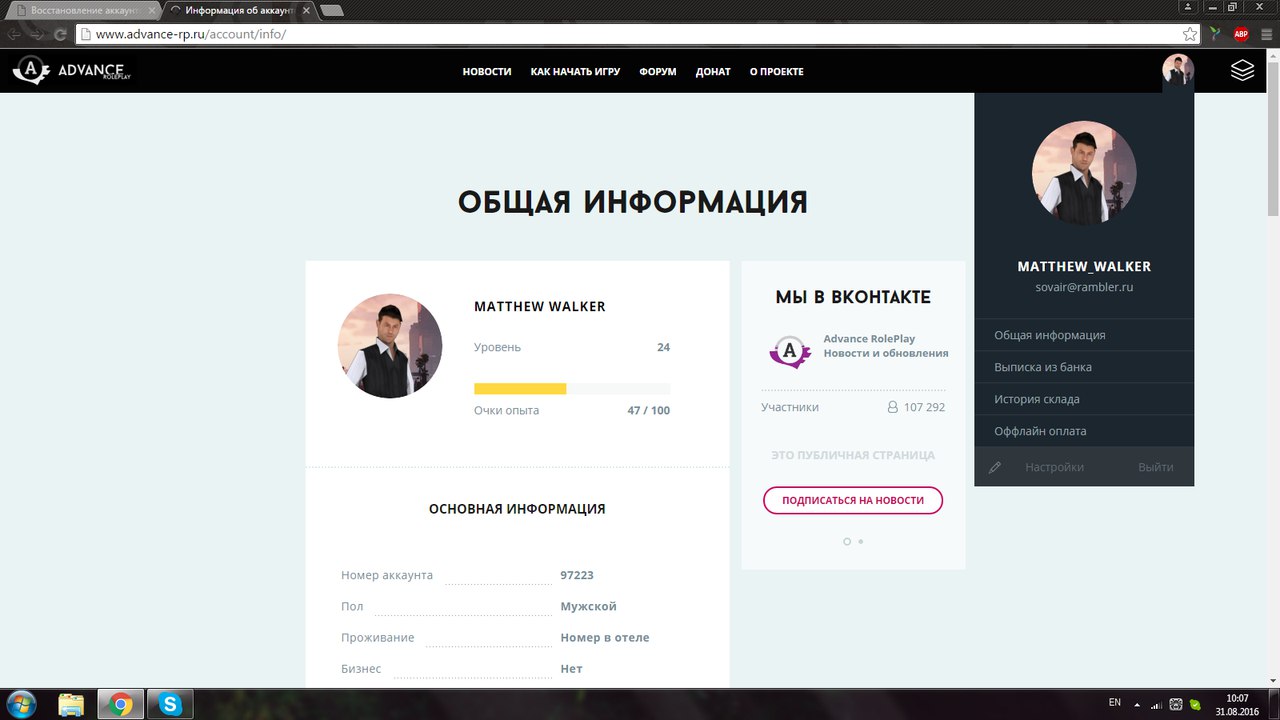
Task: Open Skype from the taskbar
Action: (x=171, y=704)
